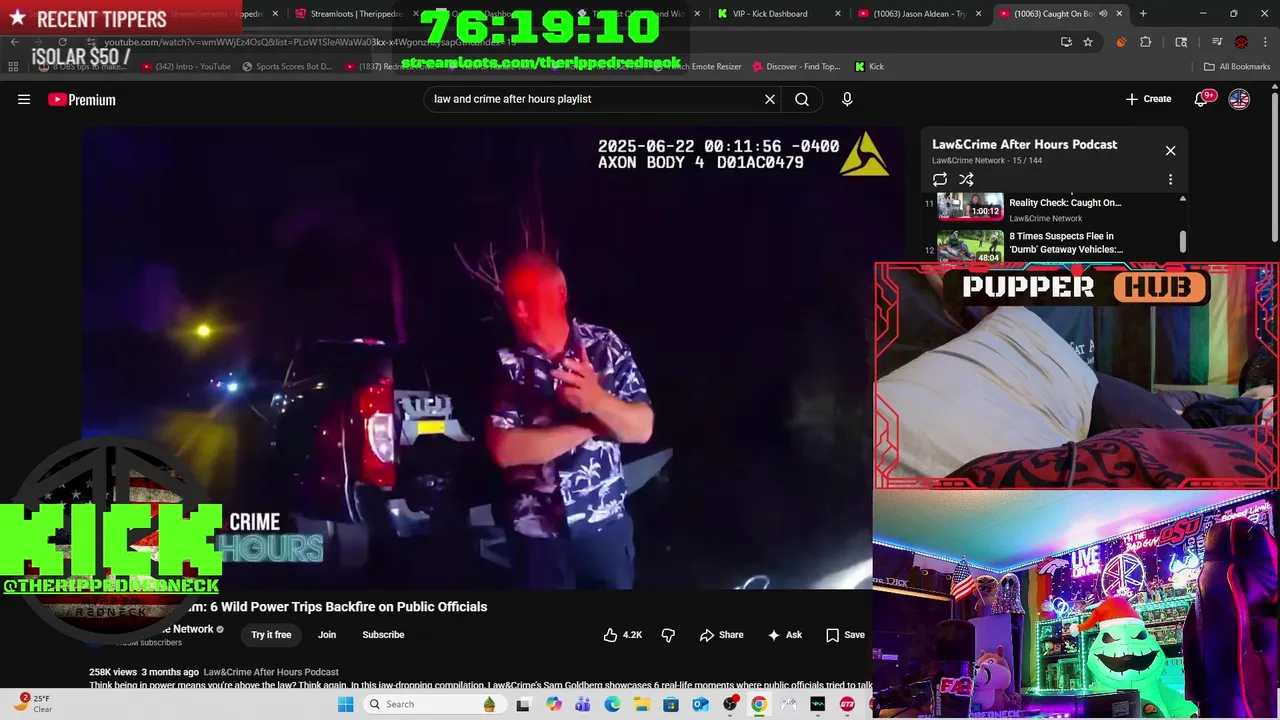Open Outlook on the taskbar

click(700, 704)
